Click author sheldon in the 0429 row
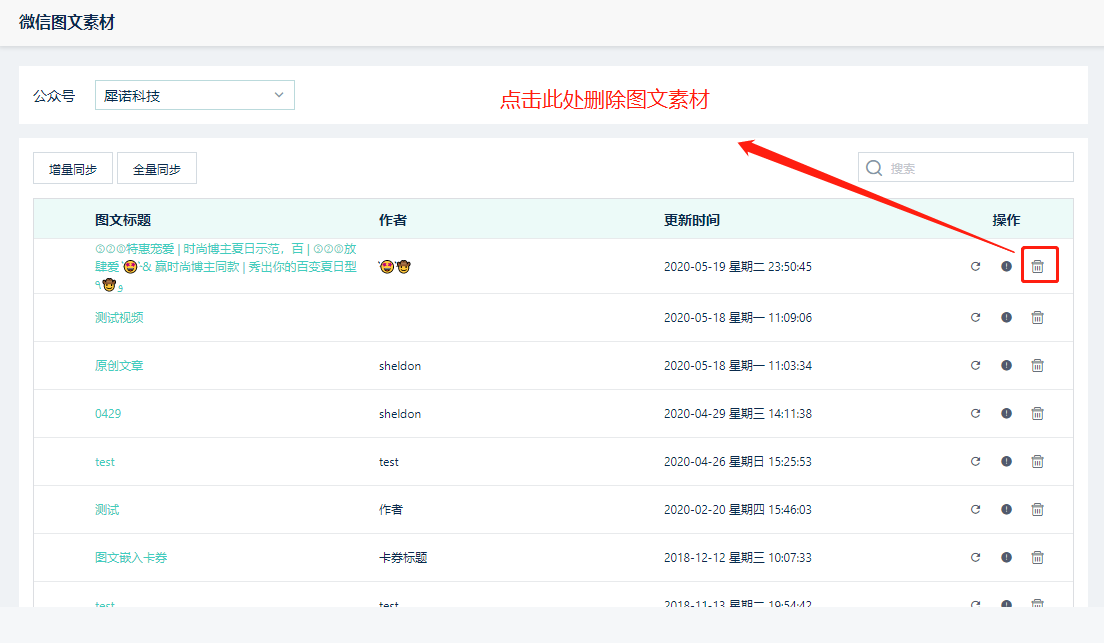The image size is (1104, 643). [x=400, y=413]
